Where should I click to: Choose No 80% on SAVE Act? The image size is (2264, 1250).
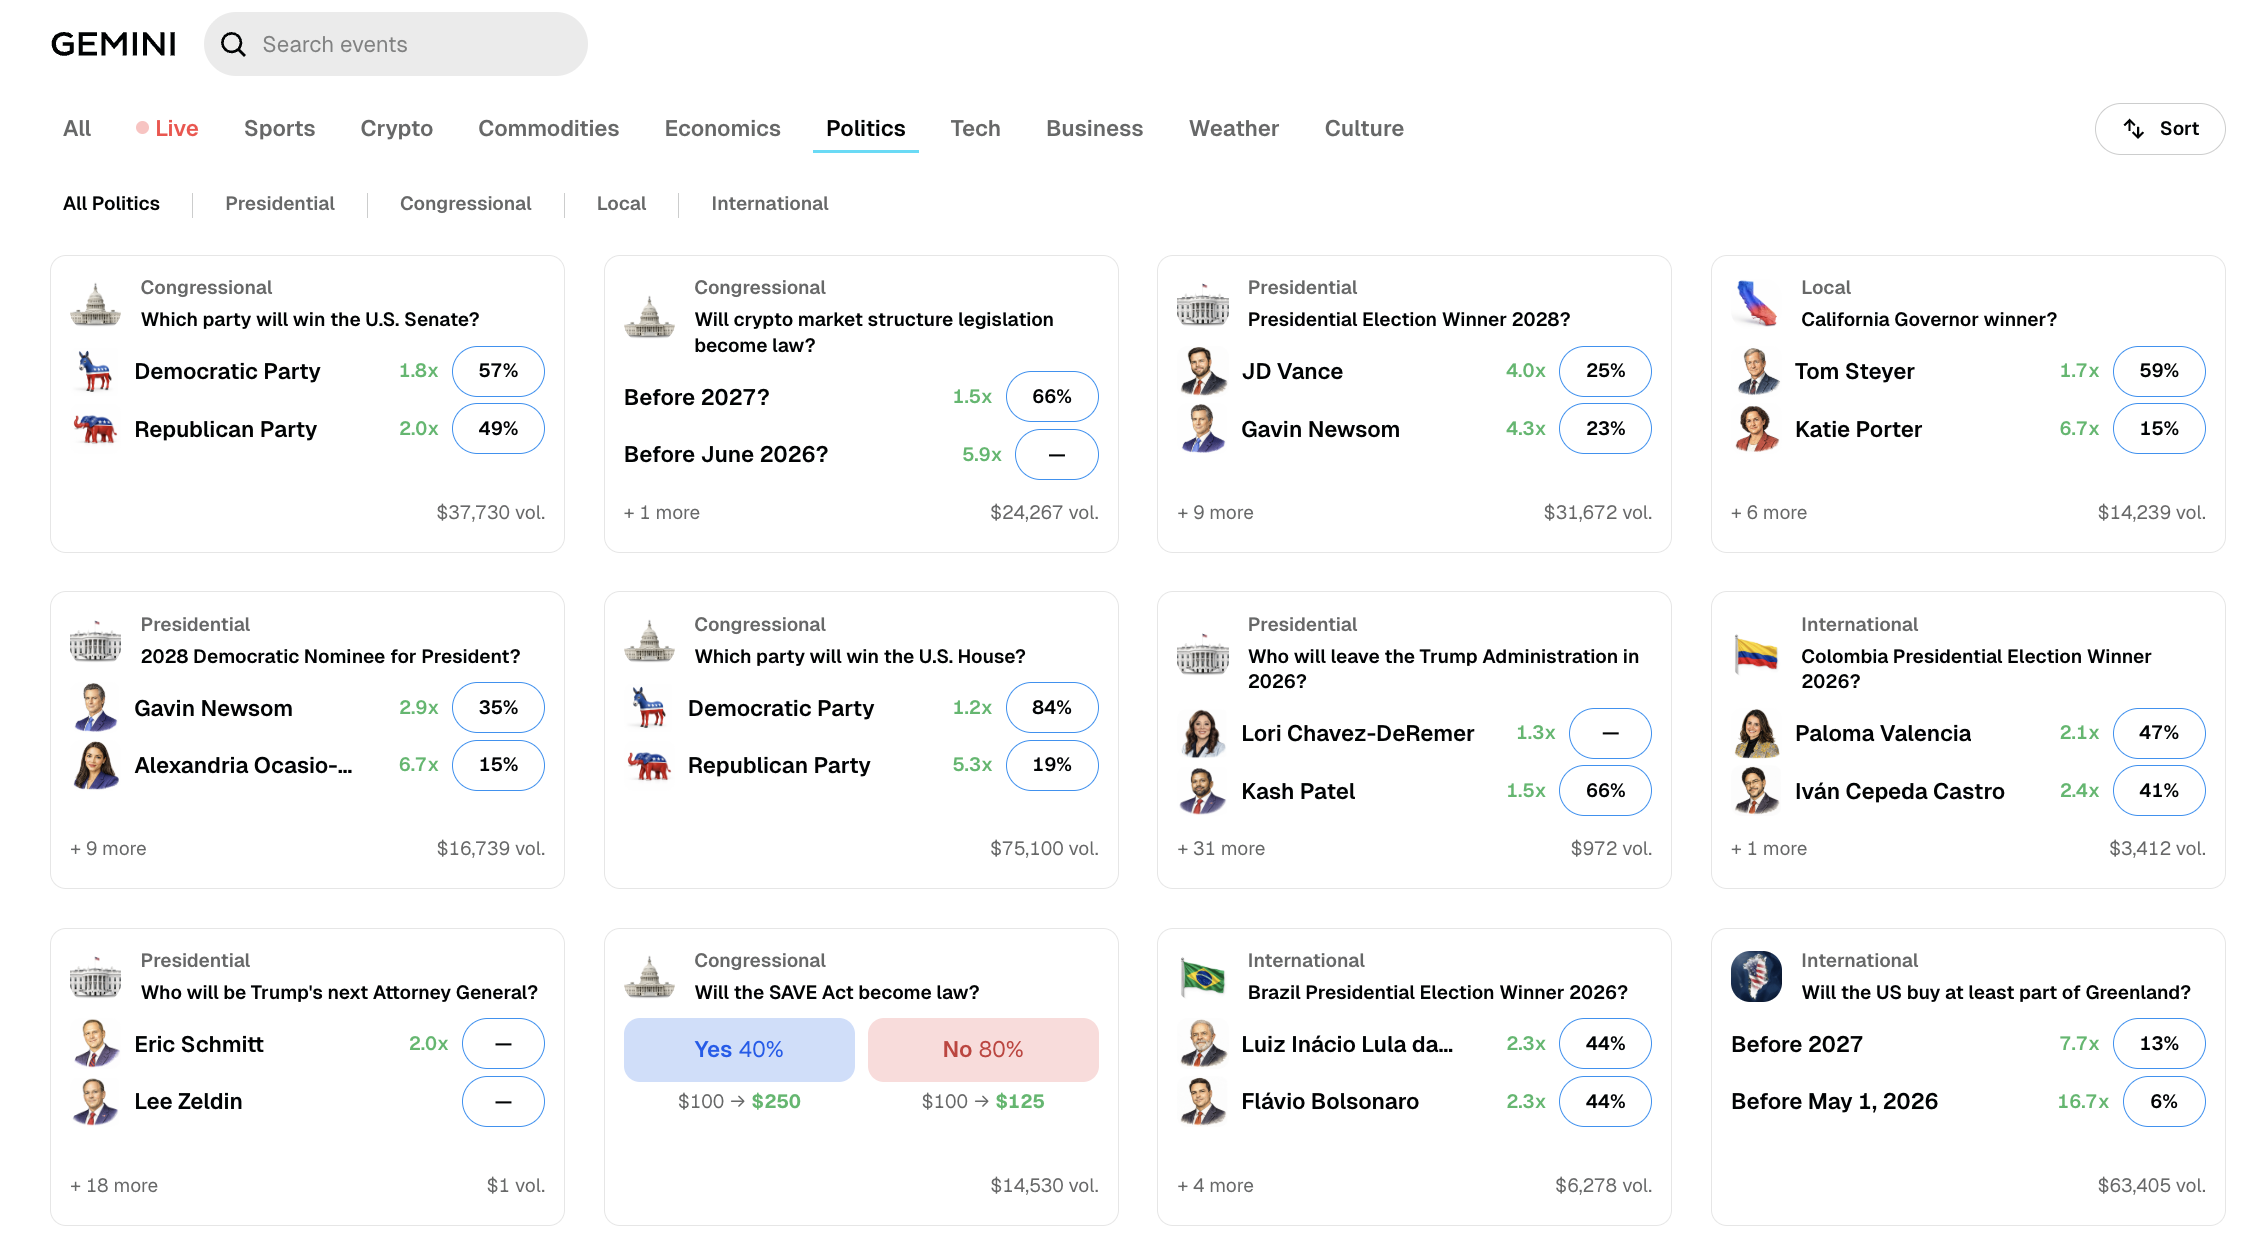pos(983,1049)
